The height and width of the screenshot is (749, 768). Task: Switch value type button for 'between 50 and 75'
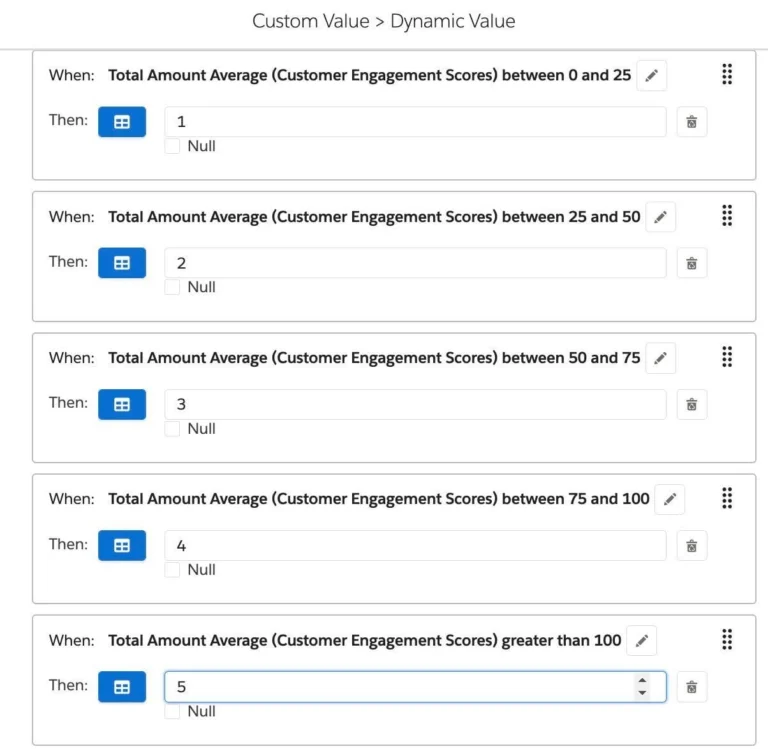point(121,404)
